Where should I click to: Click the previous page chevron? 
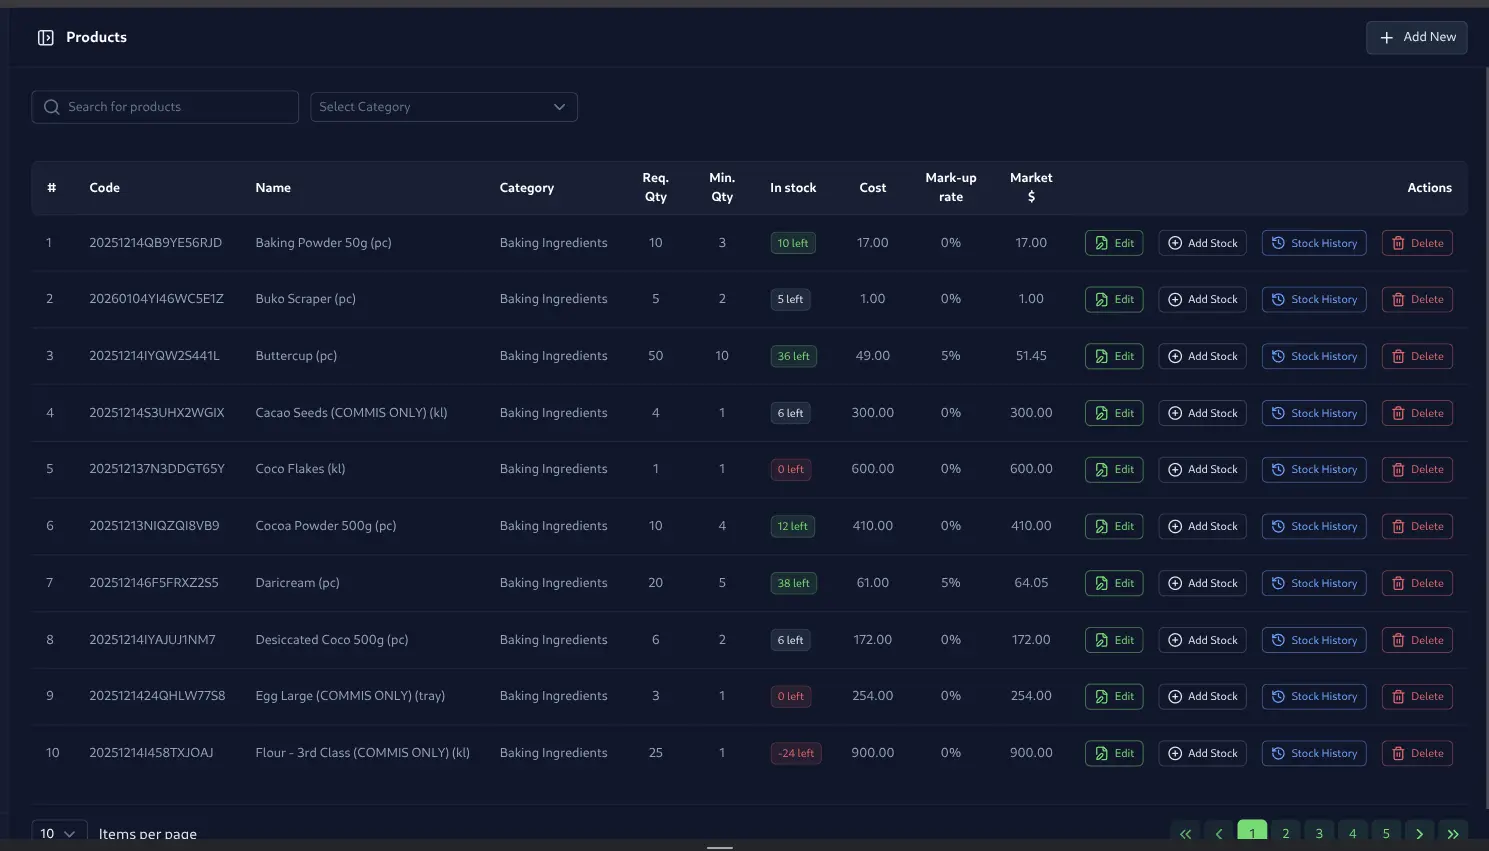[x=1218, y=832]
